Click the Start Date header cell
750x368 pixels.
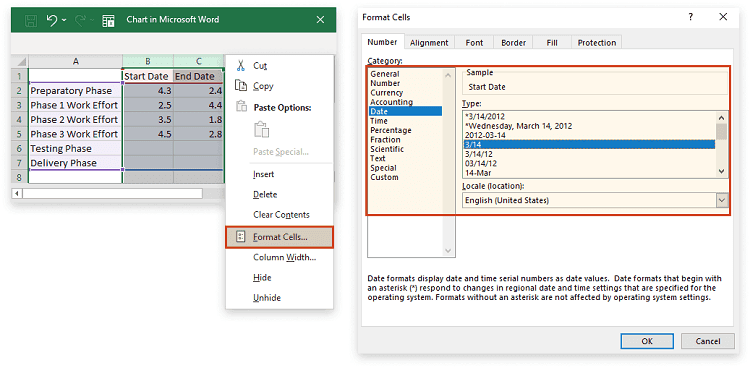point(148,76)
